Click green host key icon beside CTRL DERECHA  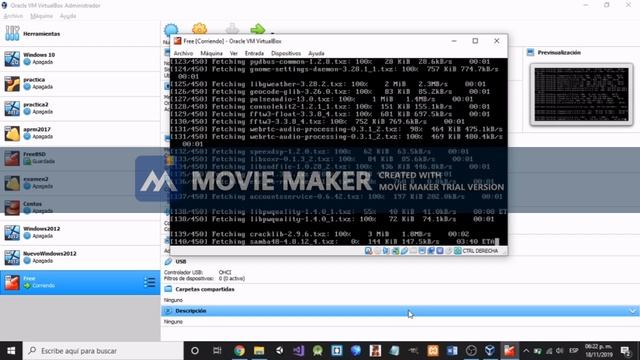click(458, 251)
